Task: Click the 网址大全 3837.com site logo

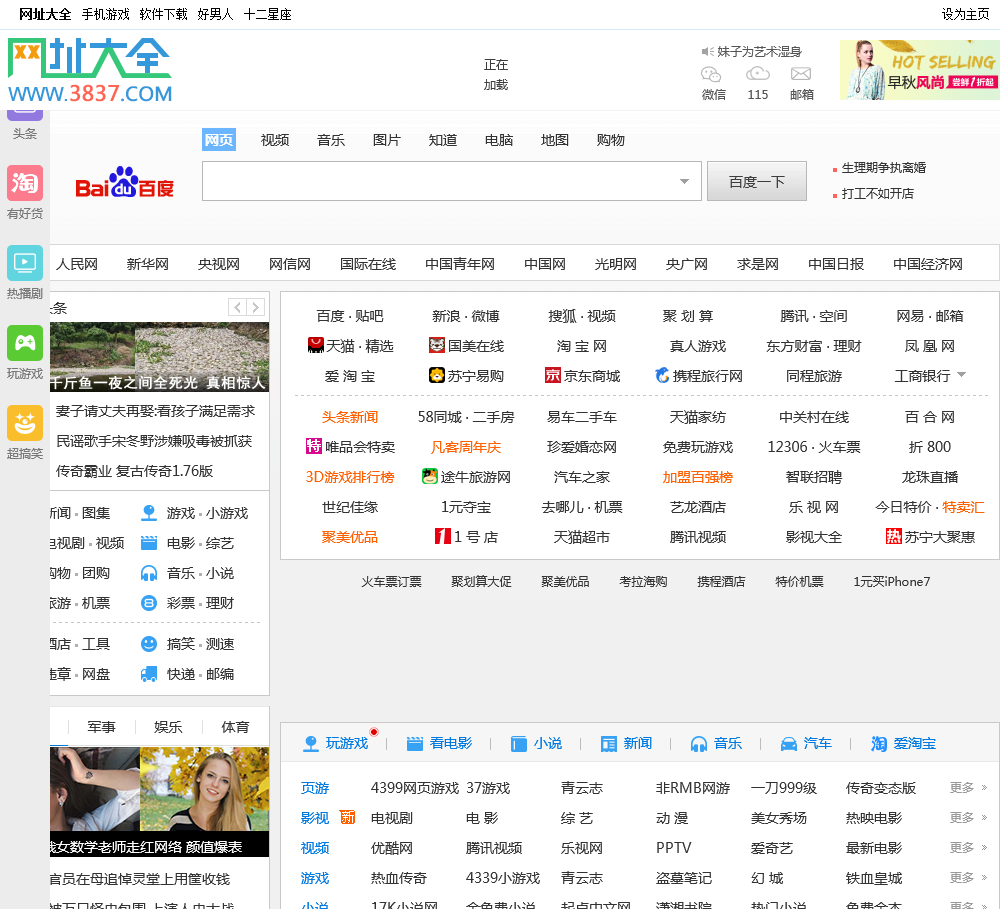Action: (x=90, y=70)
